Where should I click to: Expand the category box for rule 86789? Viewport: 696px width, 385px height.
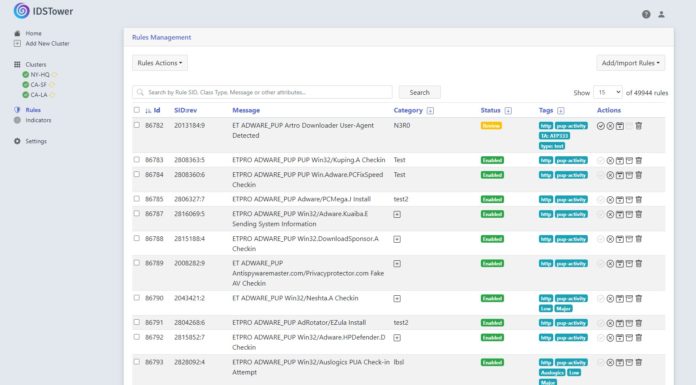397,264
